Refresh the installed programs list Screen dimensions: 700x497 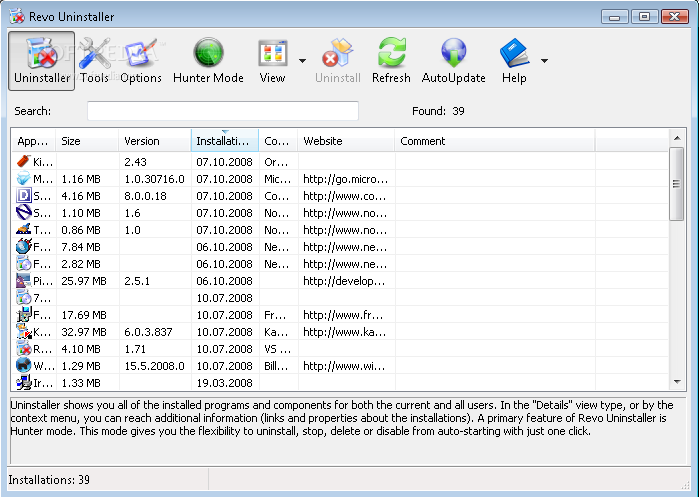(x=391, y=61)
